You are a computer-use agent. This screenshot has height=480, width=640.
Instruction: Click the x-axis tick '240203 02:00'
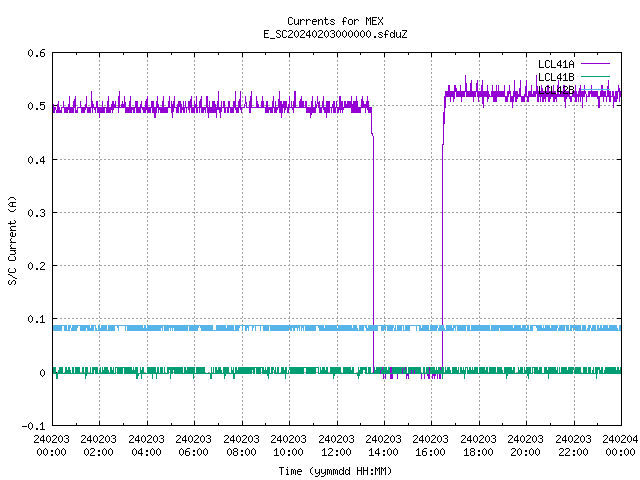(x=98, y=446)
